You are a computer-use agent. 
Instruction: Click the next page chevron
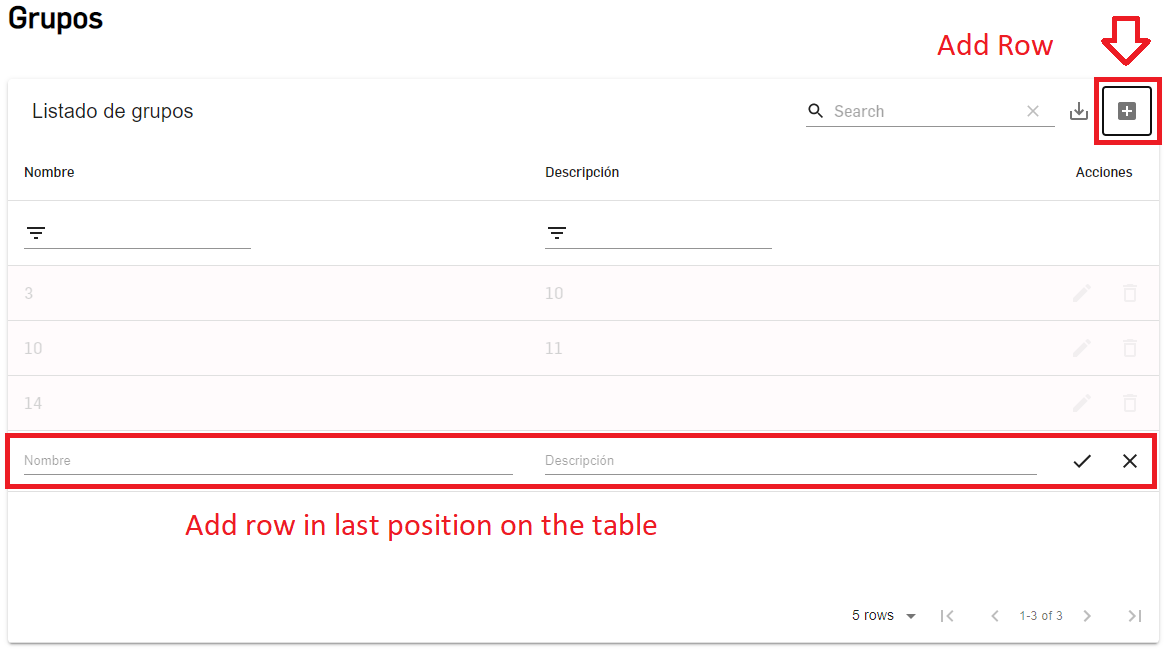(1087, 615)
